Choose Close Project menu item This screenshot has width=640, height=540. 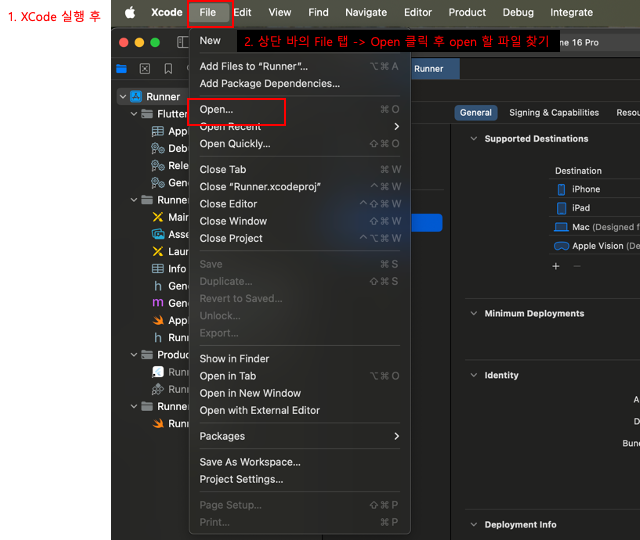click(299, 238)
